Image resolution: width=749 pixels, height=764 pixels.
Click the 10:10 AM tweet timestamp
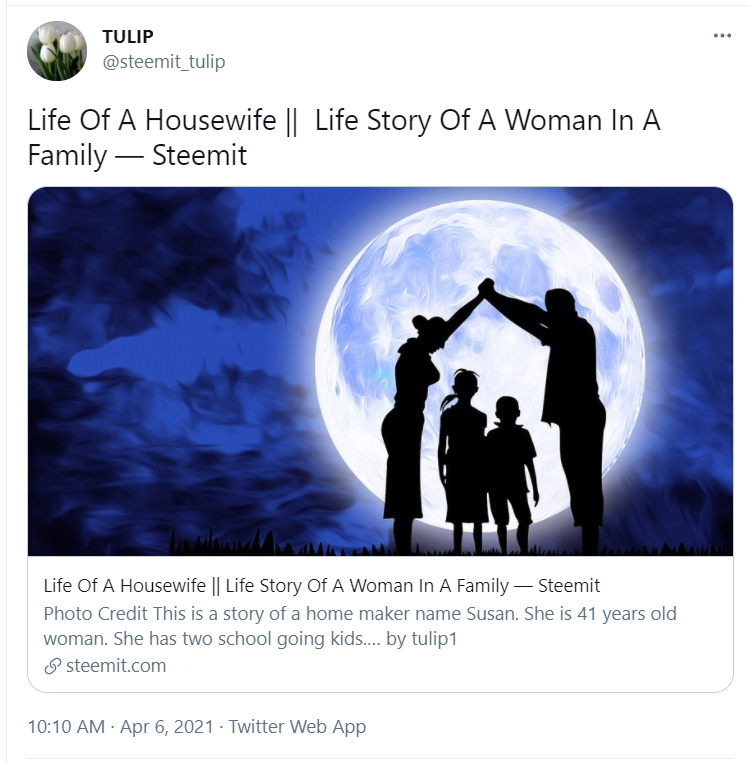[66, 726]
